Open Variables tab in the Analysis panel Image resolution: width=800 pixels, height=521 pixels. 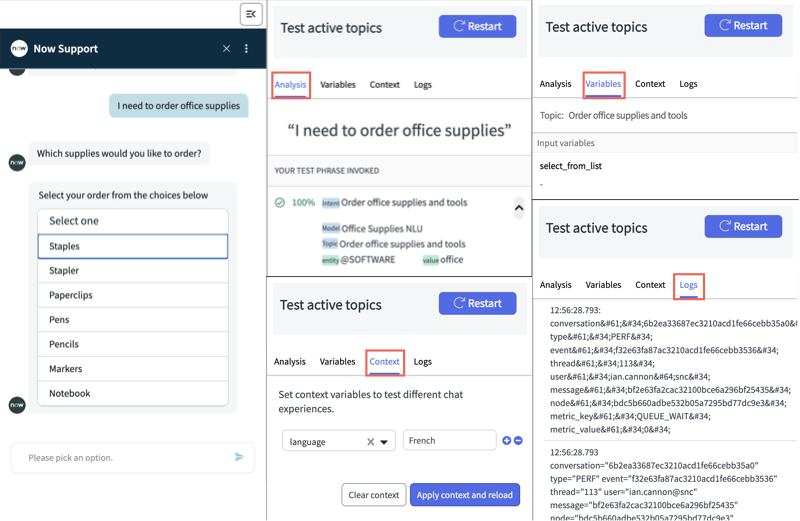coord(338,85)
